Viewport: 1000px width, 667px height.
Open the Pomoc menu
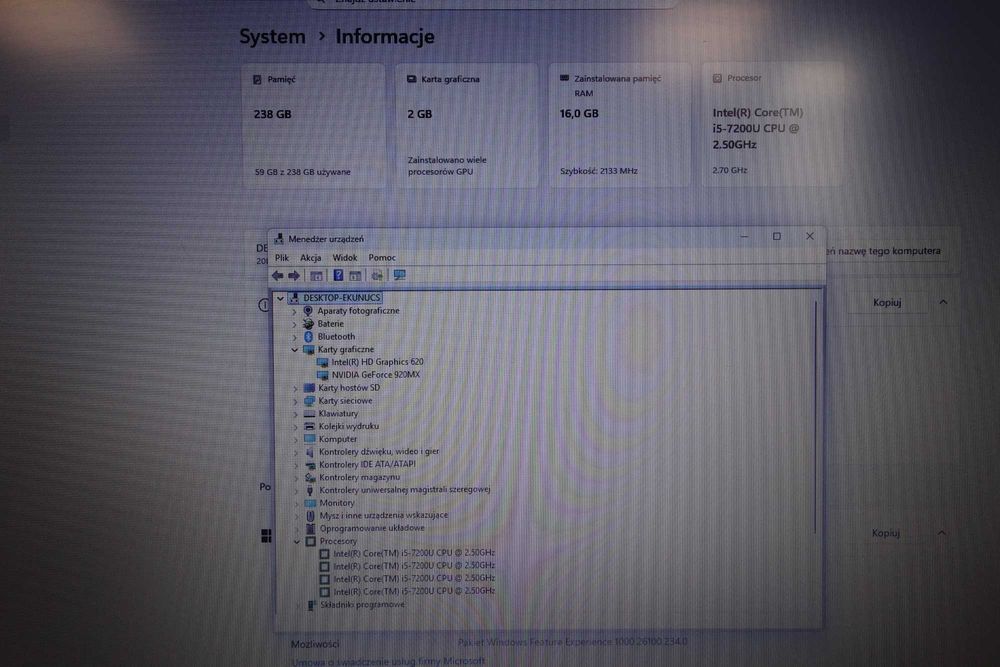(x=382, y=258)
